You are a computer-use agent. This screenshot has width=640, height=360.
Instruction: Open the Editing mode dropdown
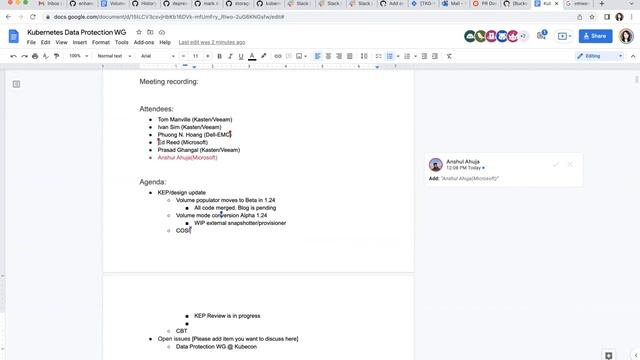pyautogui.click(x=599, y=56)
